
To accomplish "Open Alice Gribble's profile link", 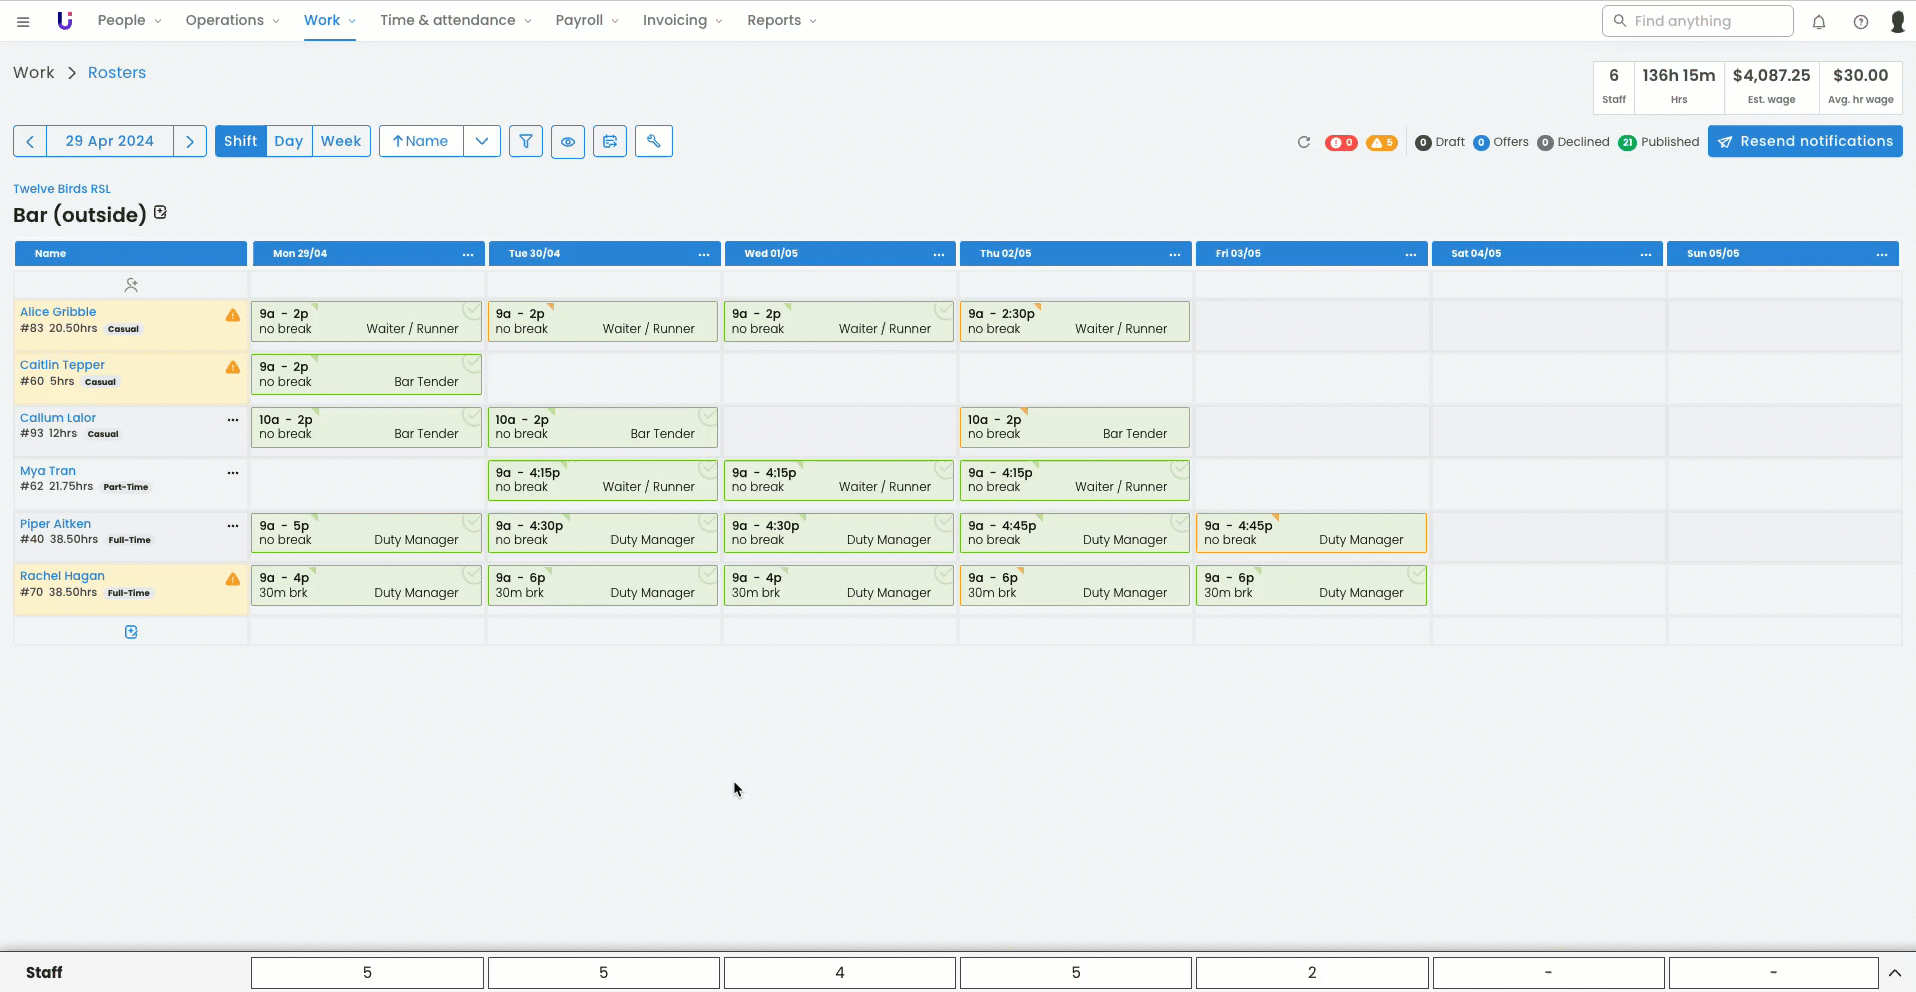I will click(58, 312).
